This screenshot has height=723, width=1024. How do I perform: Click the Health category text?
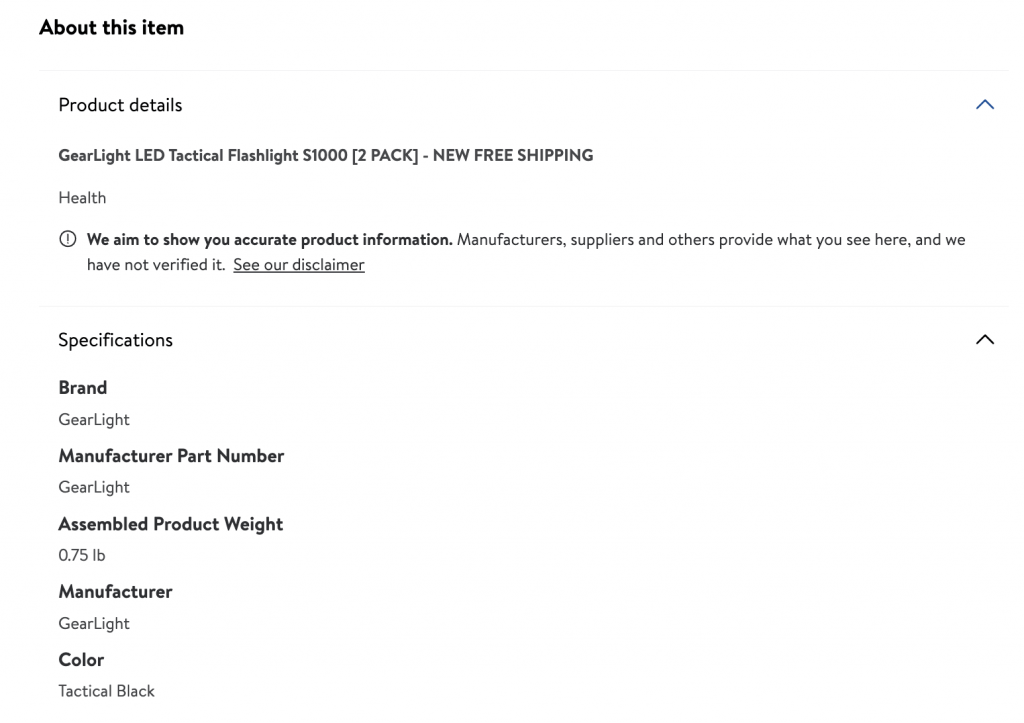click(x=82, y=198)
